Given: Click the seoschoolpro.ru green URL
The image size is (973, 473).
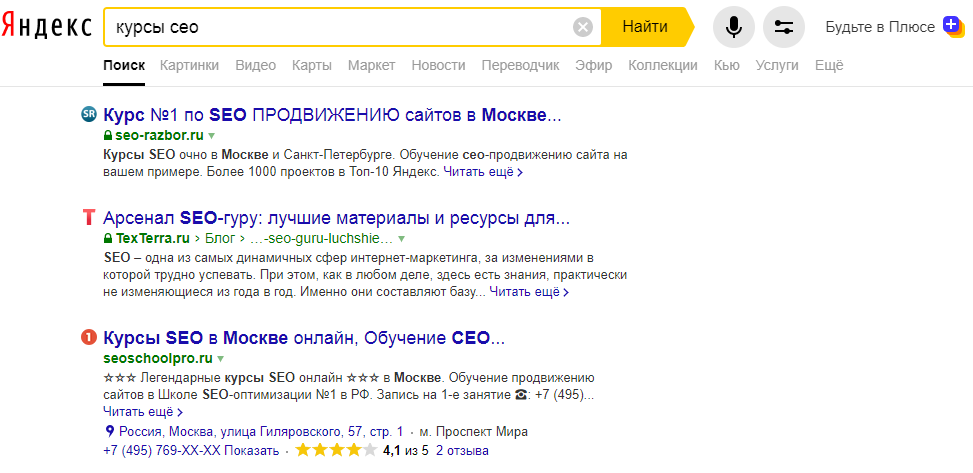Looking at the screenshot, I should 158,358.
